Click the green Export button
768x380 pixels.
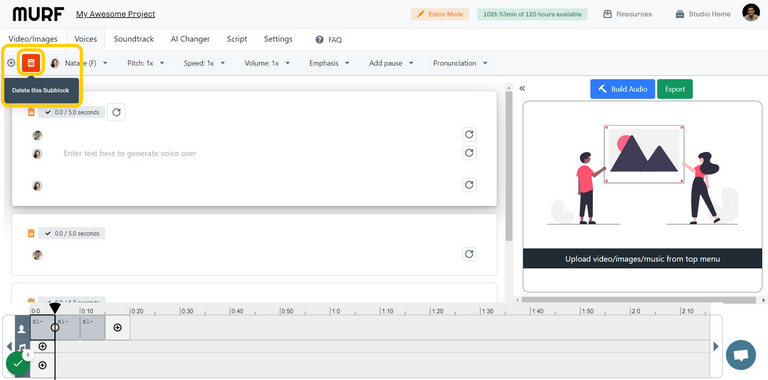point(675,89)
